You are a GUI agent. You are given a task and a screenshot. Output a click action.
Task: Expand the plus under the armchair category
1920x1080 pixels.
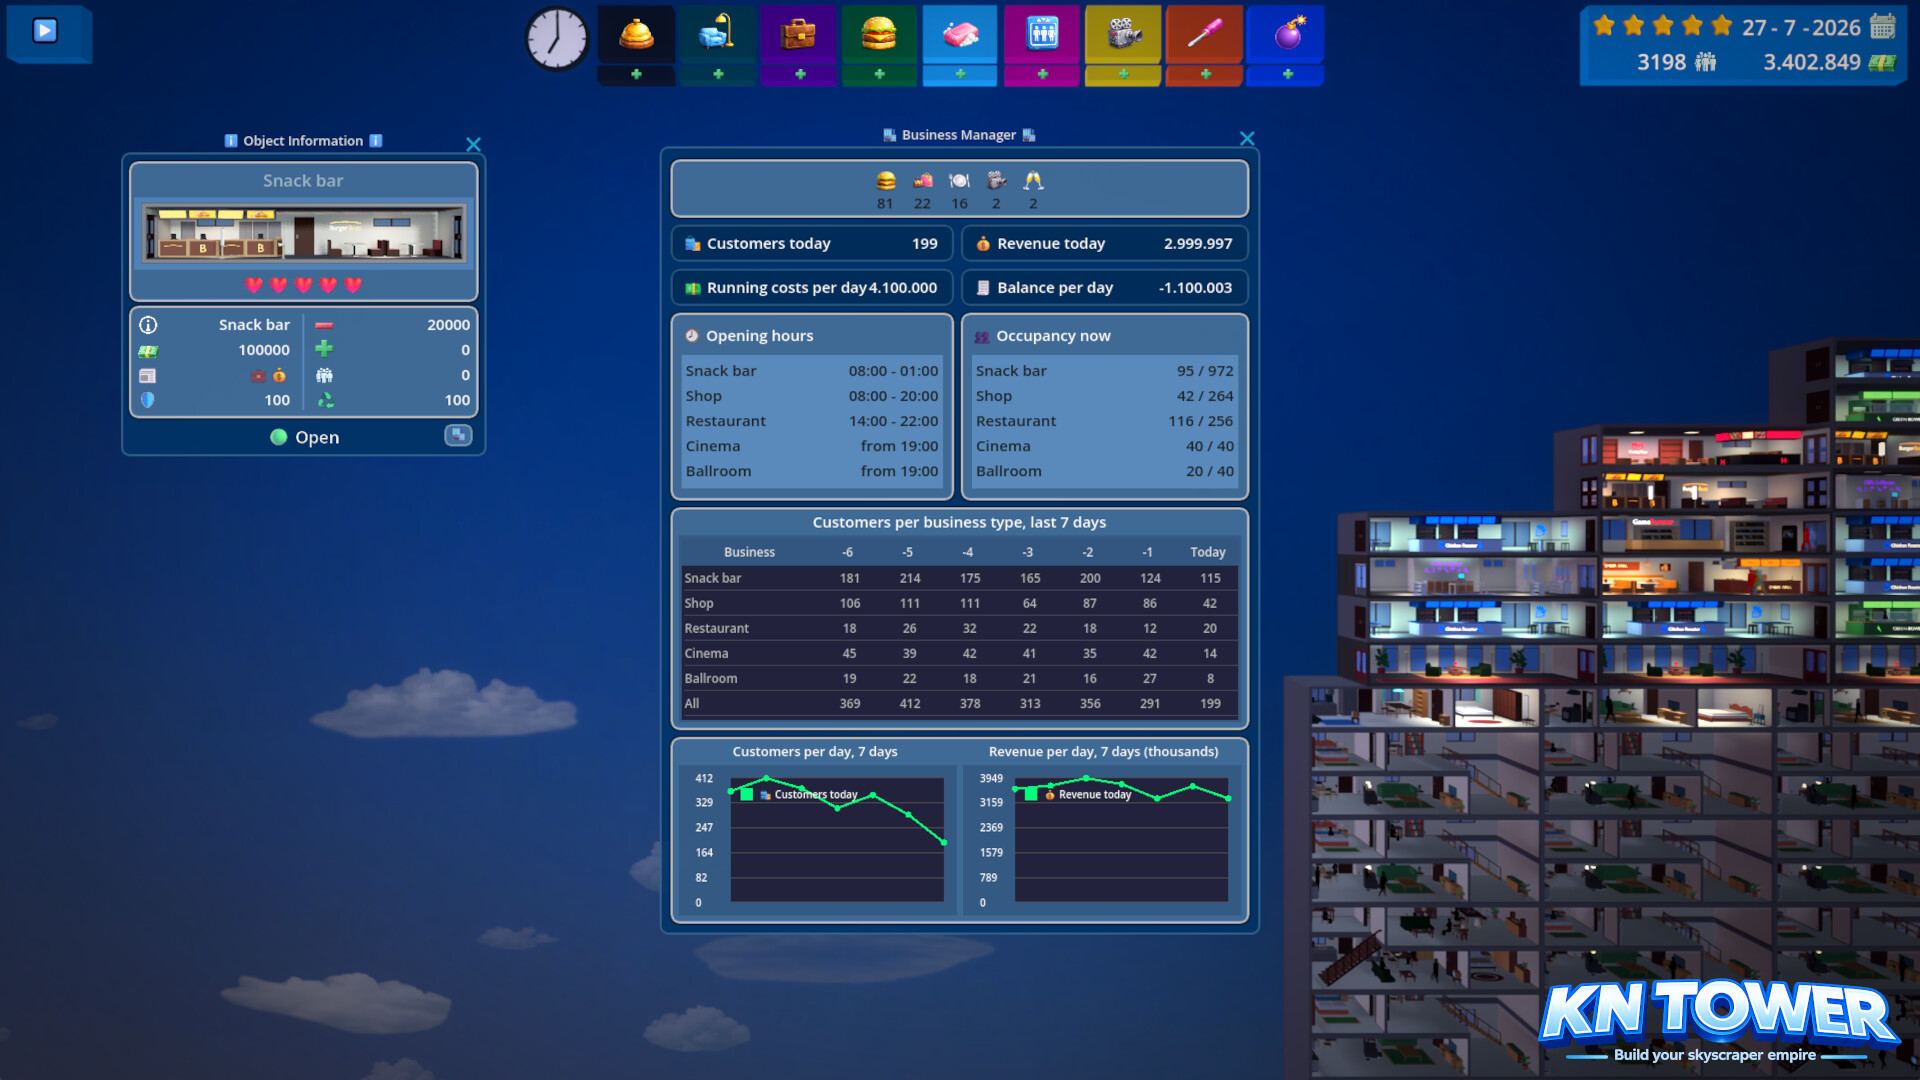[718, 75]
